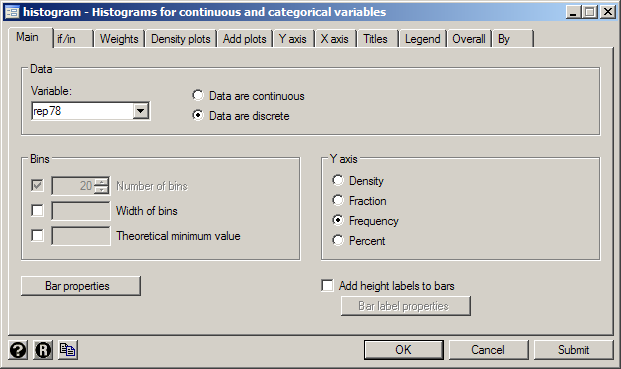Image resolution: width=621 pixels, height=369 pixels.
Task: Click the Theoretical minimum value input field
Action: coord(81,236)
